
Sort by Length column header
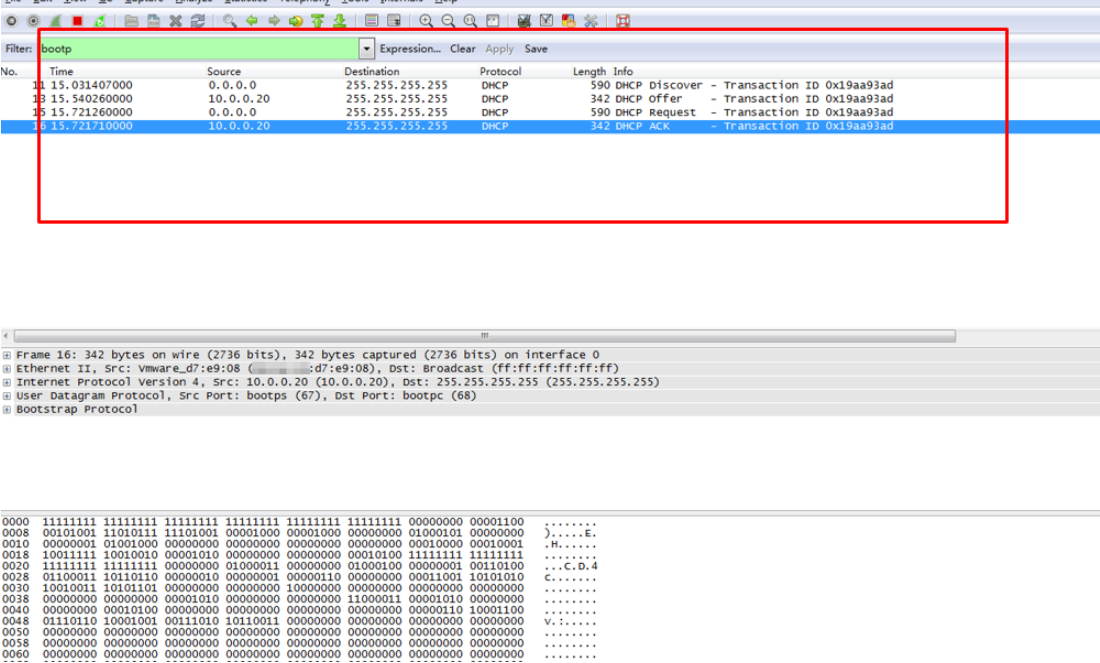[x=589, y=72]
